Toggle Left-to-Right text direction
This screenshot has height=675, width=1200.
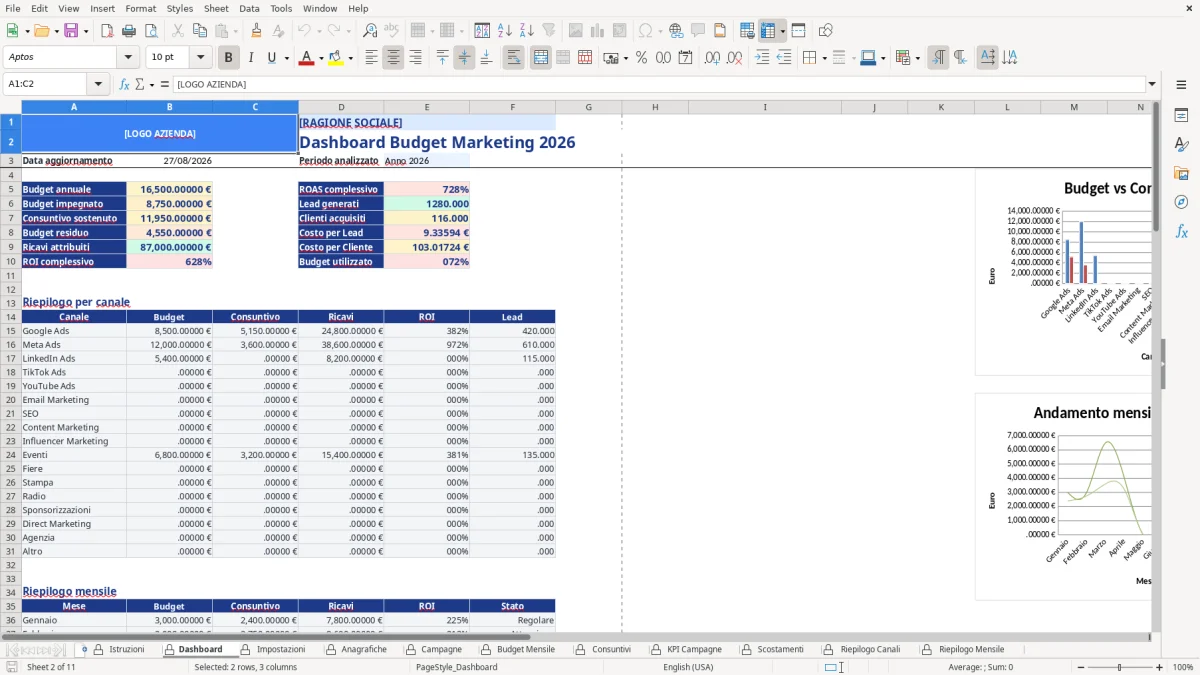[x=938, y=58]
